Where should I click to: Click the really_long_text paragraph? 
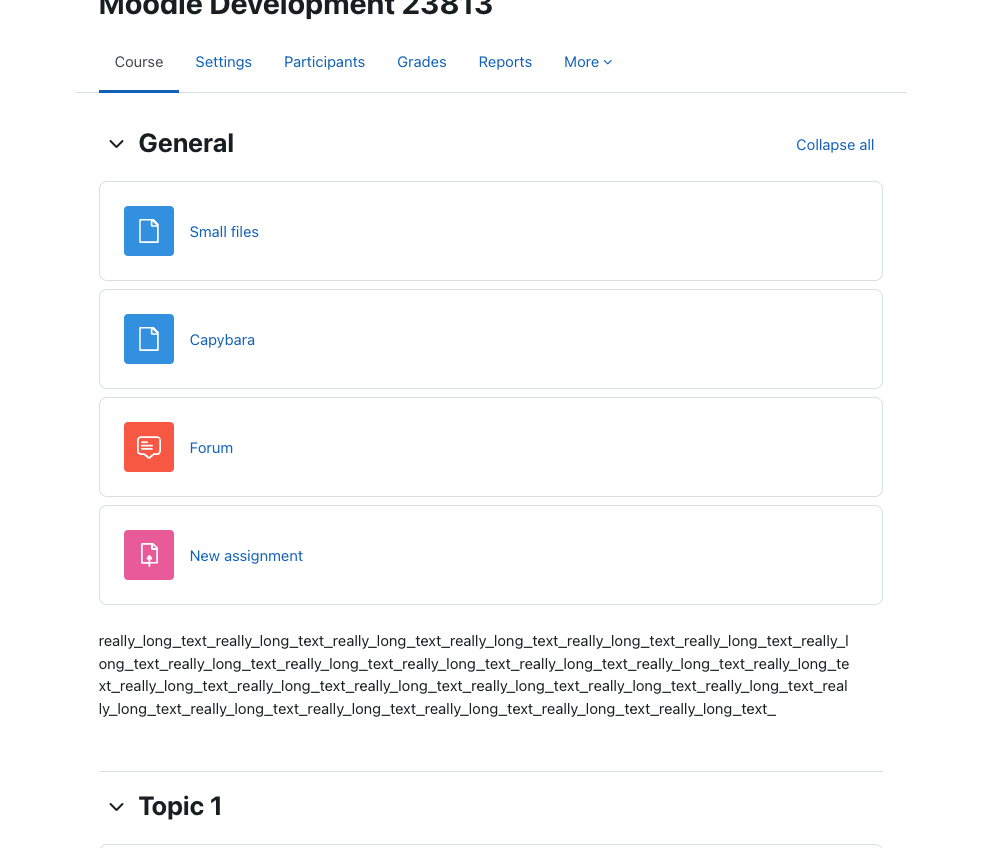coord(474,674)
